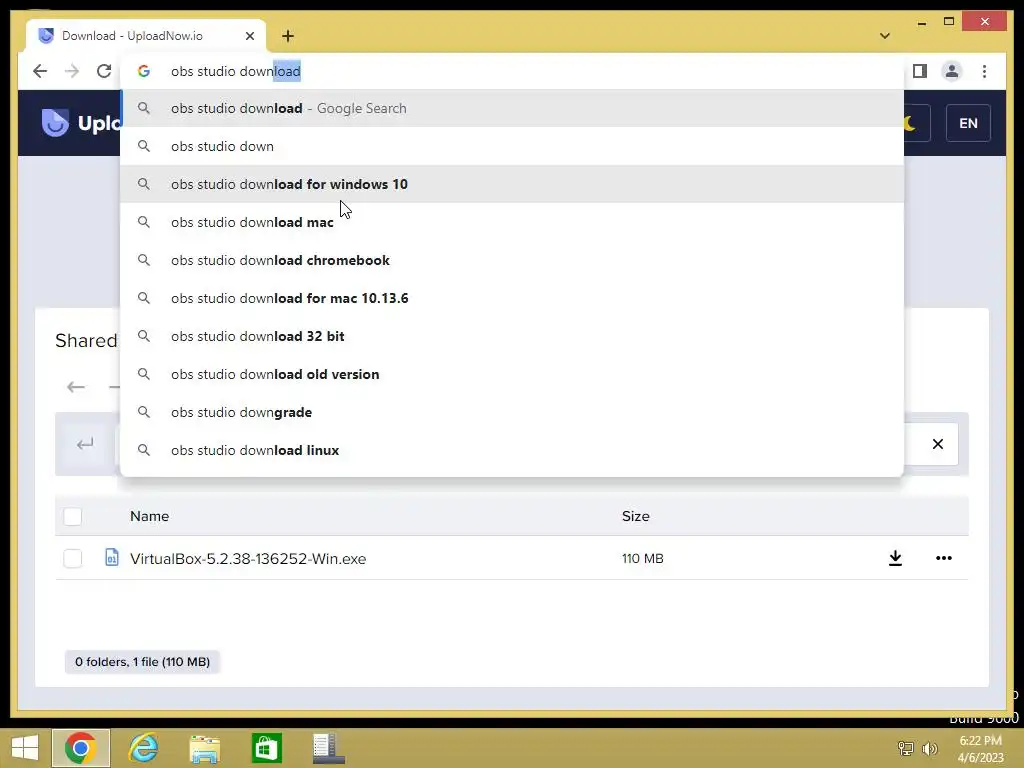Select 'obs studio download 32 bit' suggestion
Image resolution: width=1024 pixels, height=768 pixels.
tap(512, 336)
